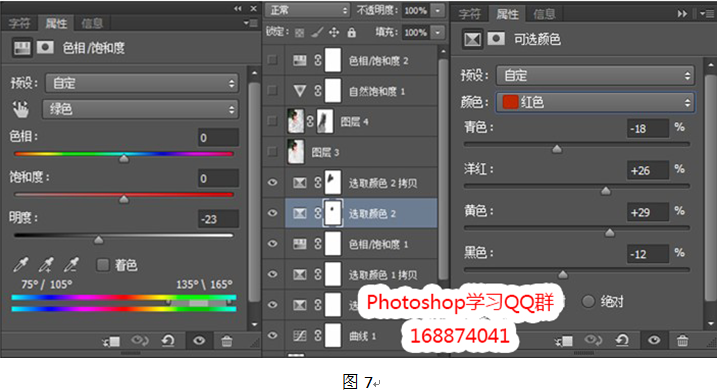This screenshot has height=392, width=717.
Task: Select the subtract-from-sample eyedropper with minus
Action: [71, 264]
